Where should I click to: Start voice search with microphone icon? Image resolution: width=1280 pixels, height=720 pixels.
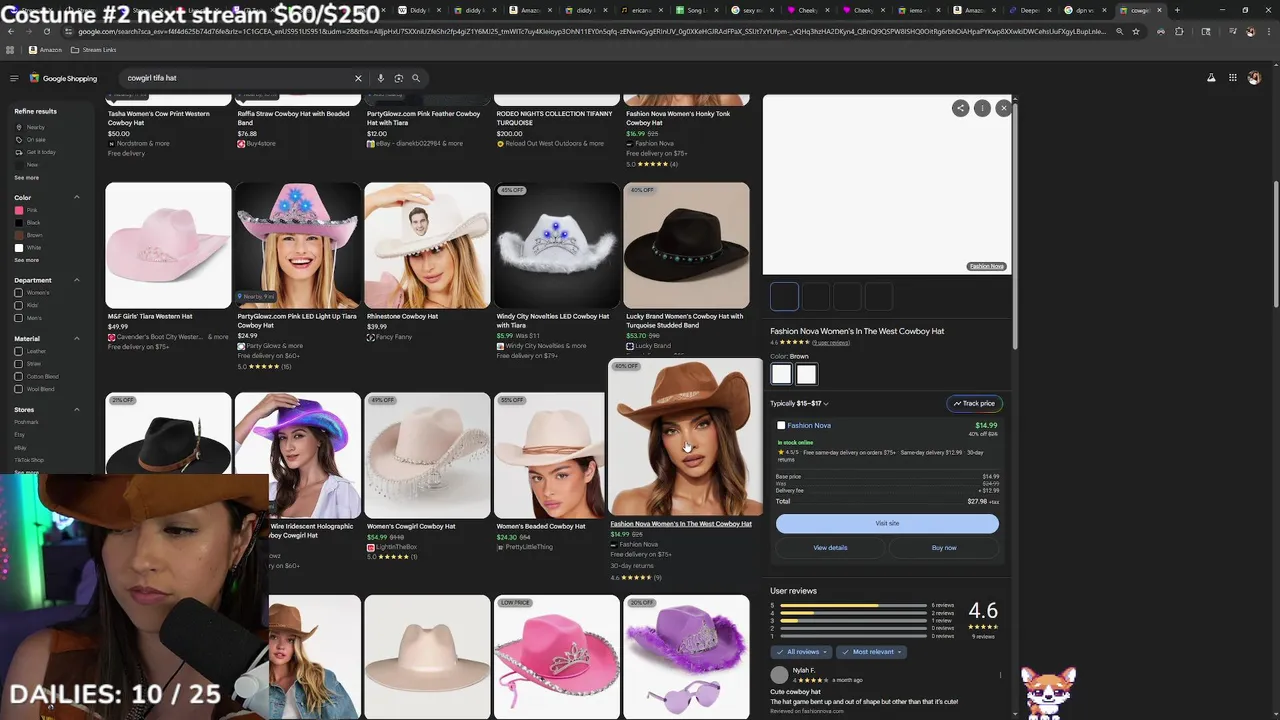[x=380, y=78]
